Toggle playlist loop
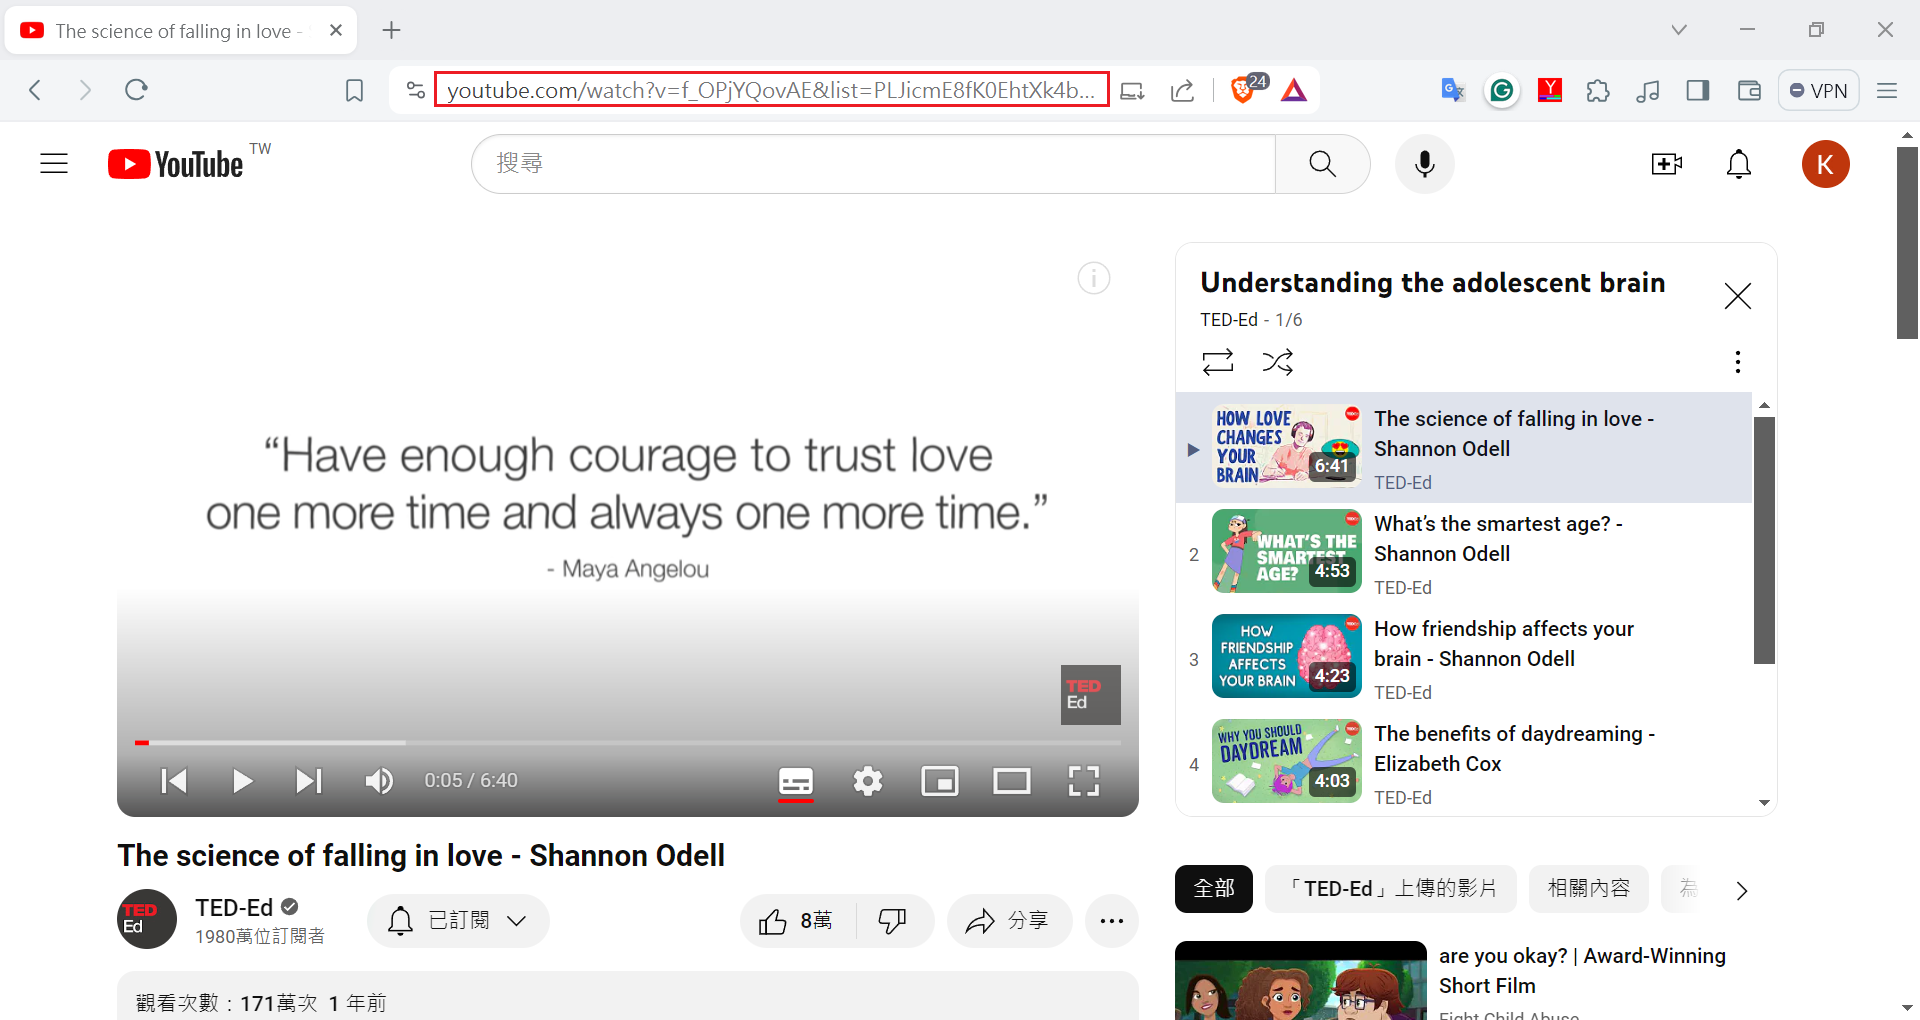 tap(1217, 362)
